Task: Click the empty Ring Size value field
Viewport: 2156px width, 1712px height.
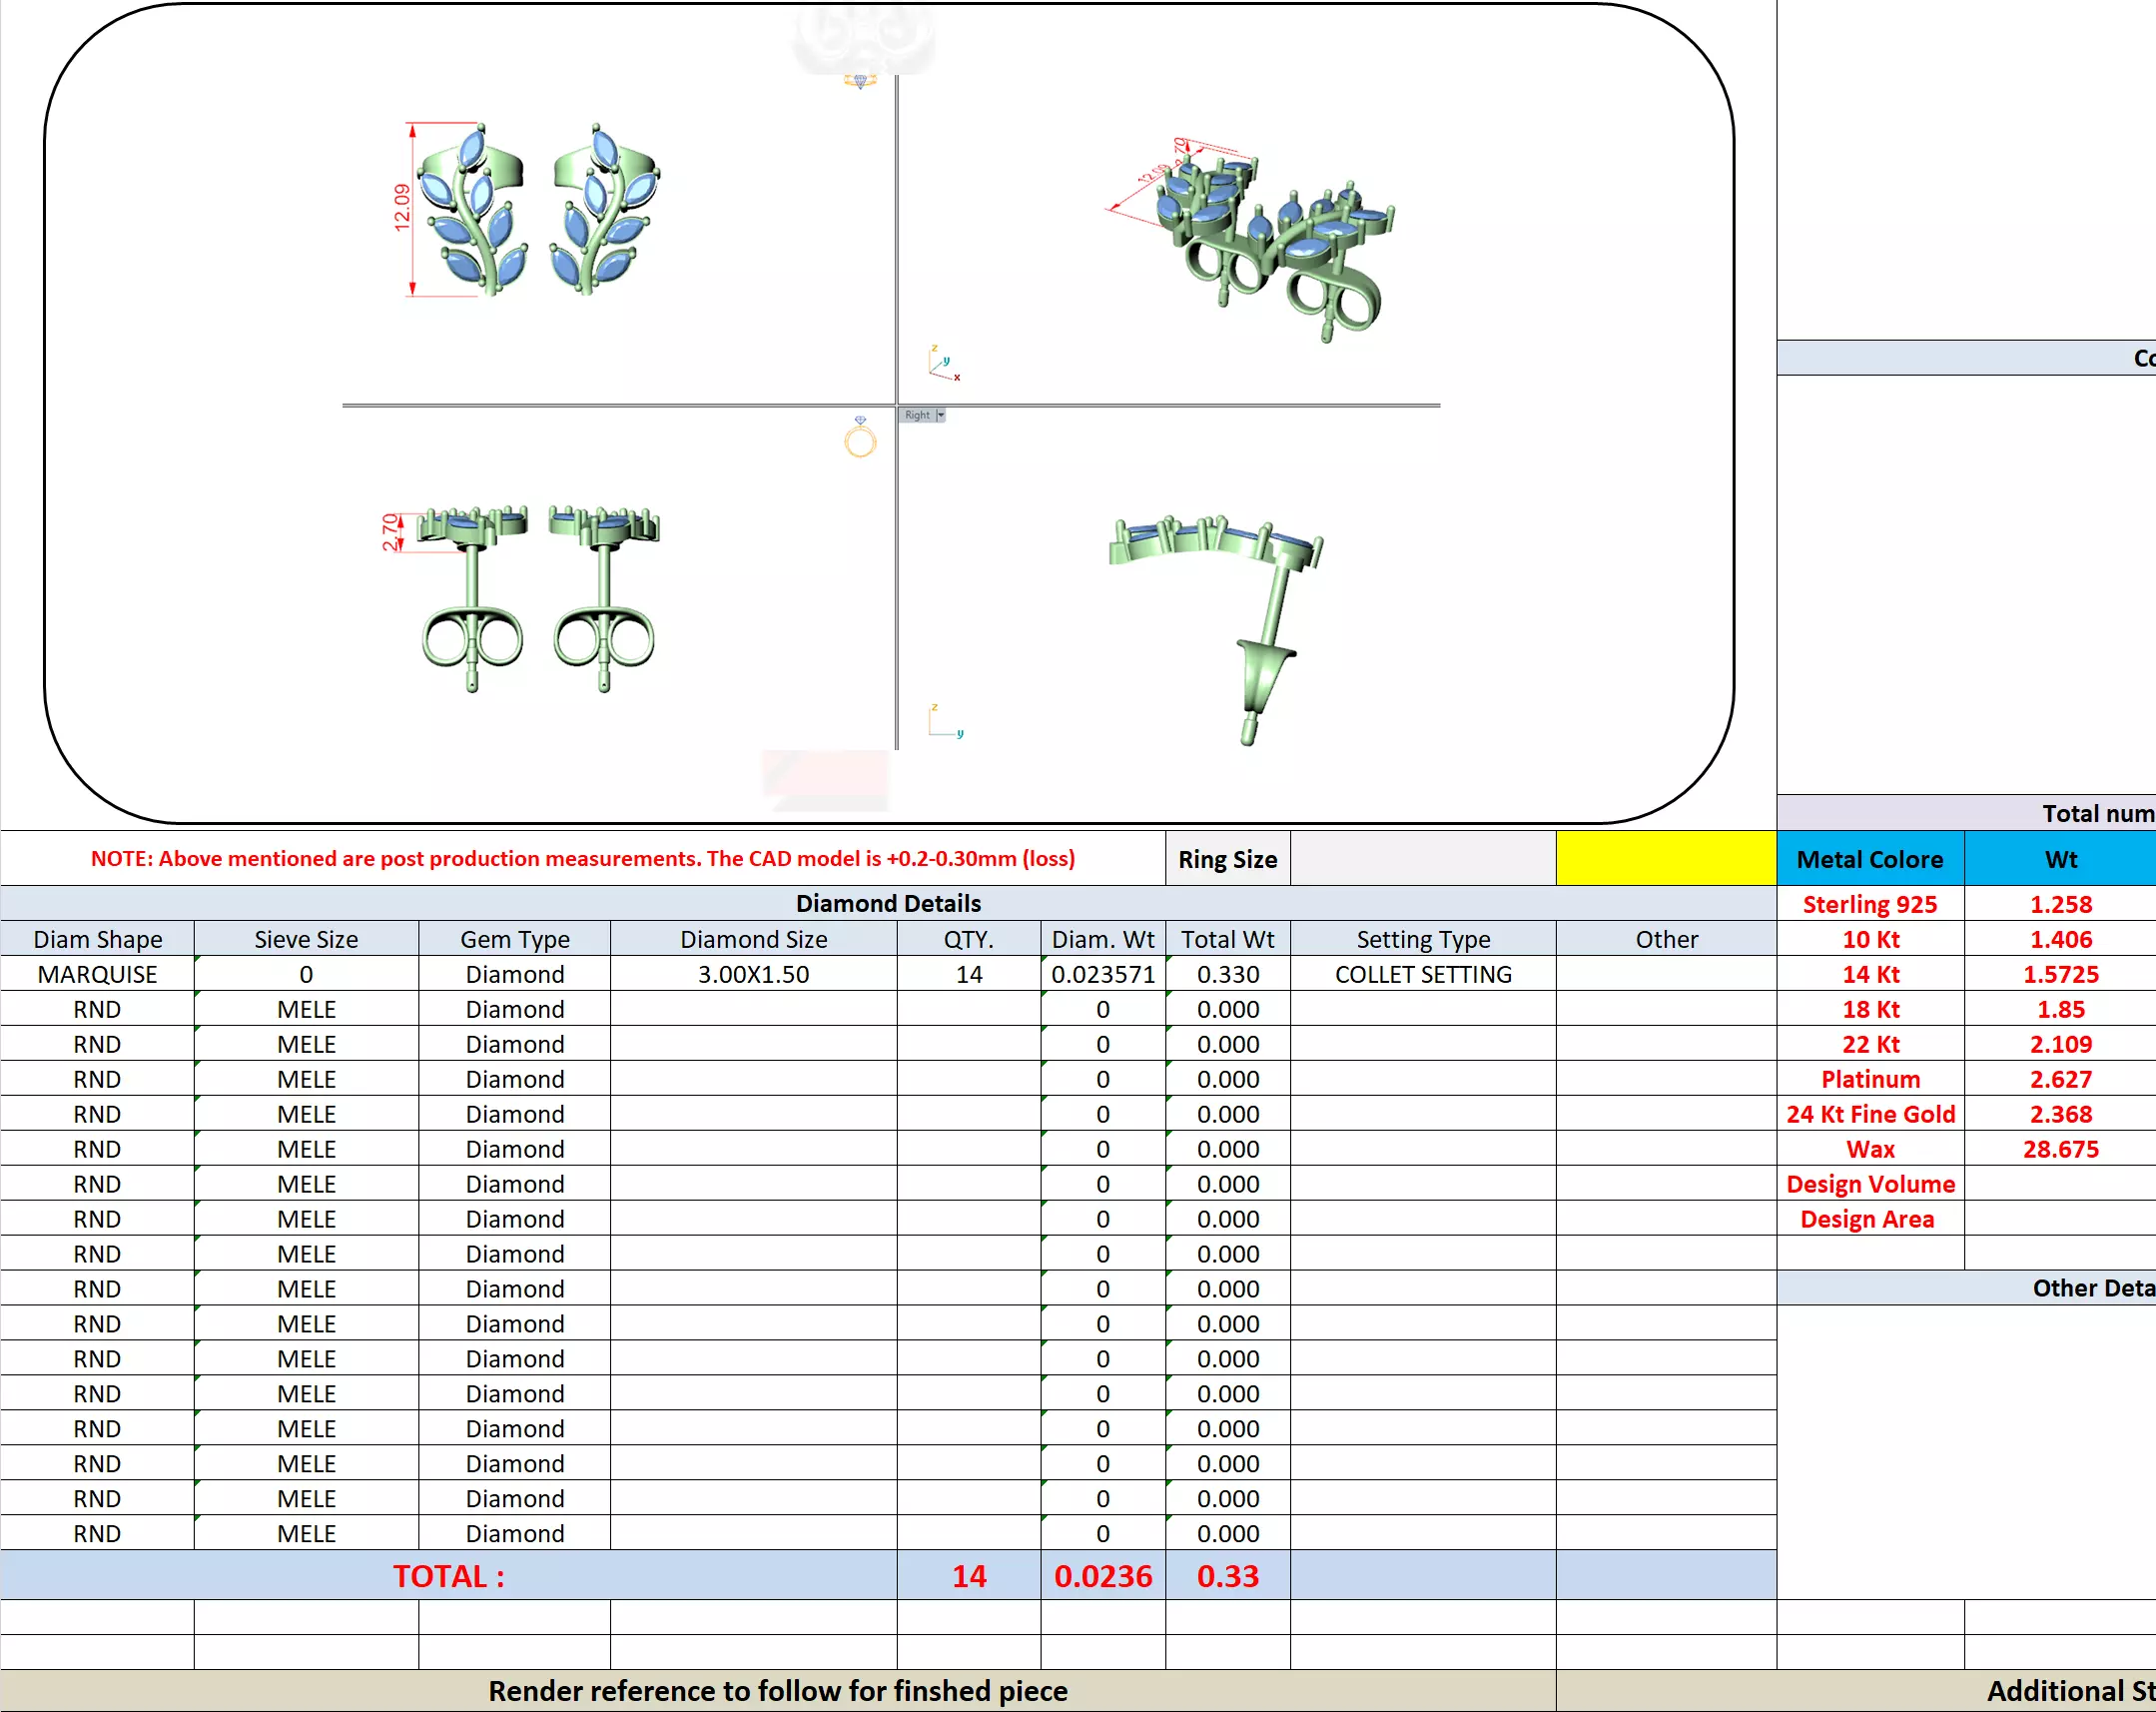Action: [x=1423, y=859]
